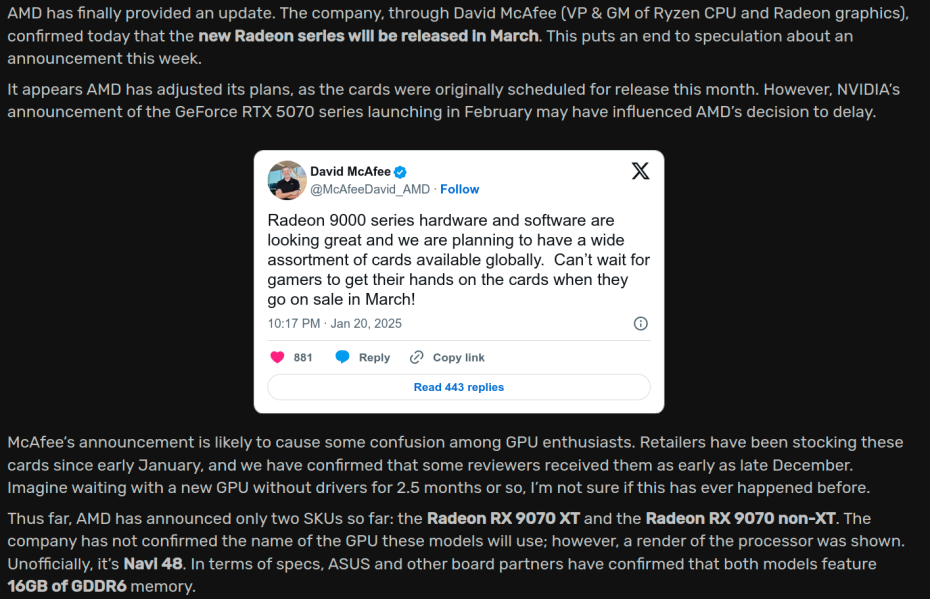The width and height of the screenshot is (930, 599).
Task: Open the tweet info circle icon
Action: tap(641, 323)
